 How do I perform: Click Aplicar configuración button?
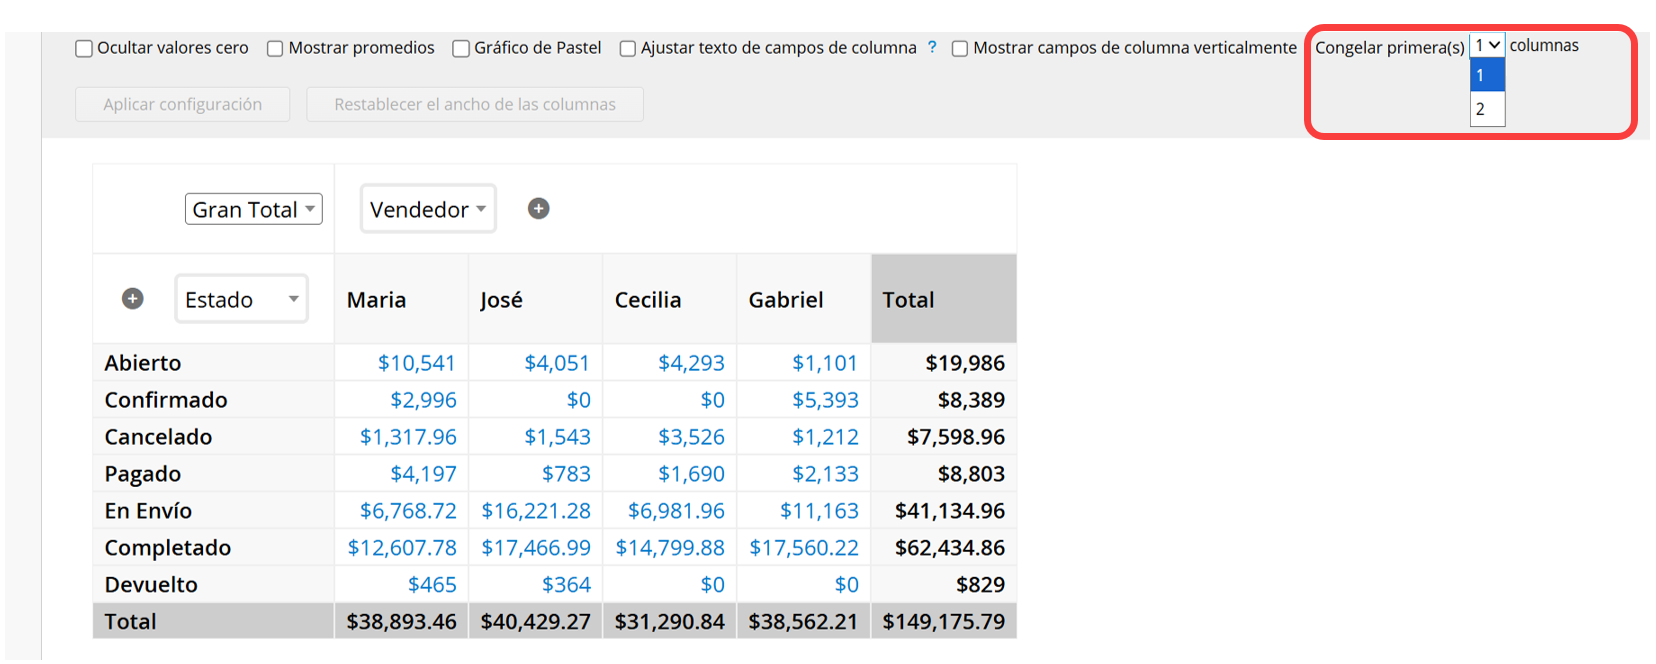pyautogui.click(x=183, y=104)
